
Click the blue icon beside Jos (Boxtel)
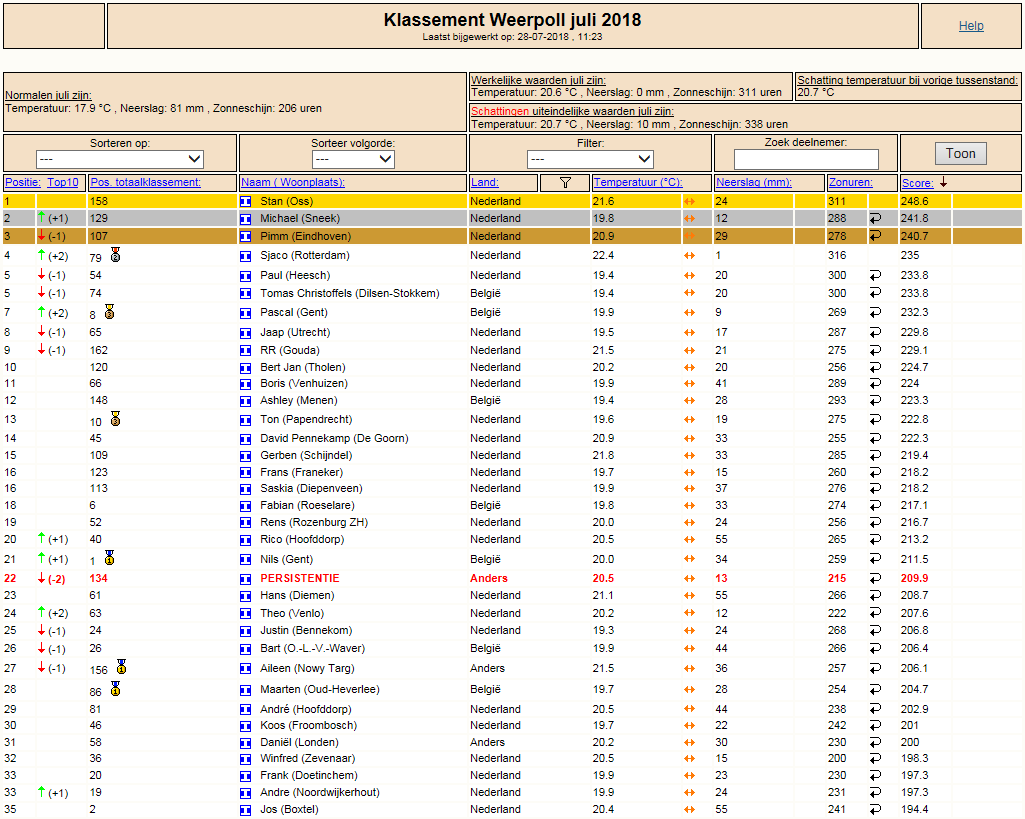(x=245, y=811)
